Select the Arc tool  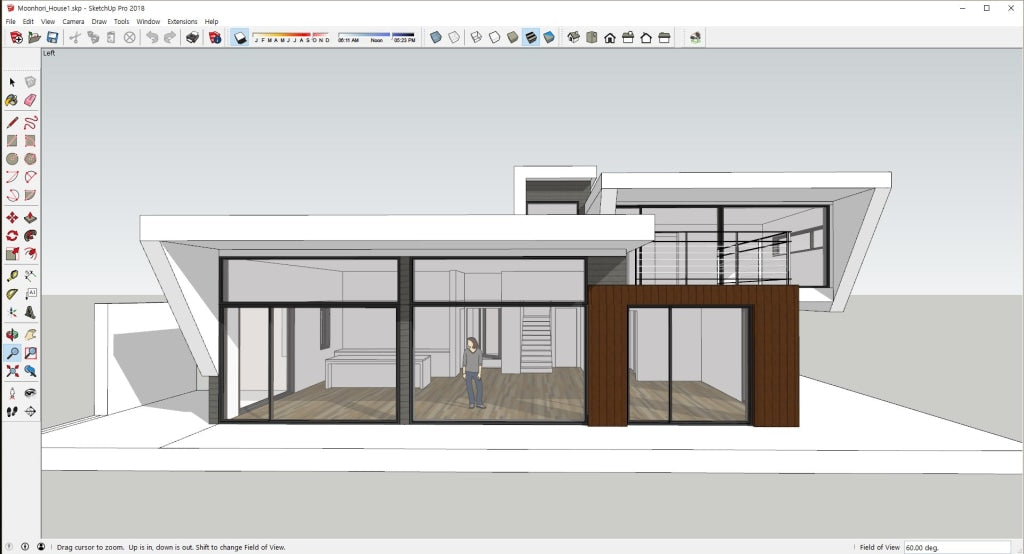click(12, 177)
